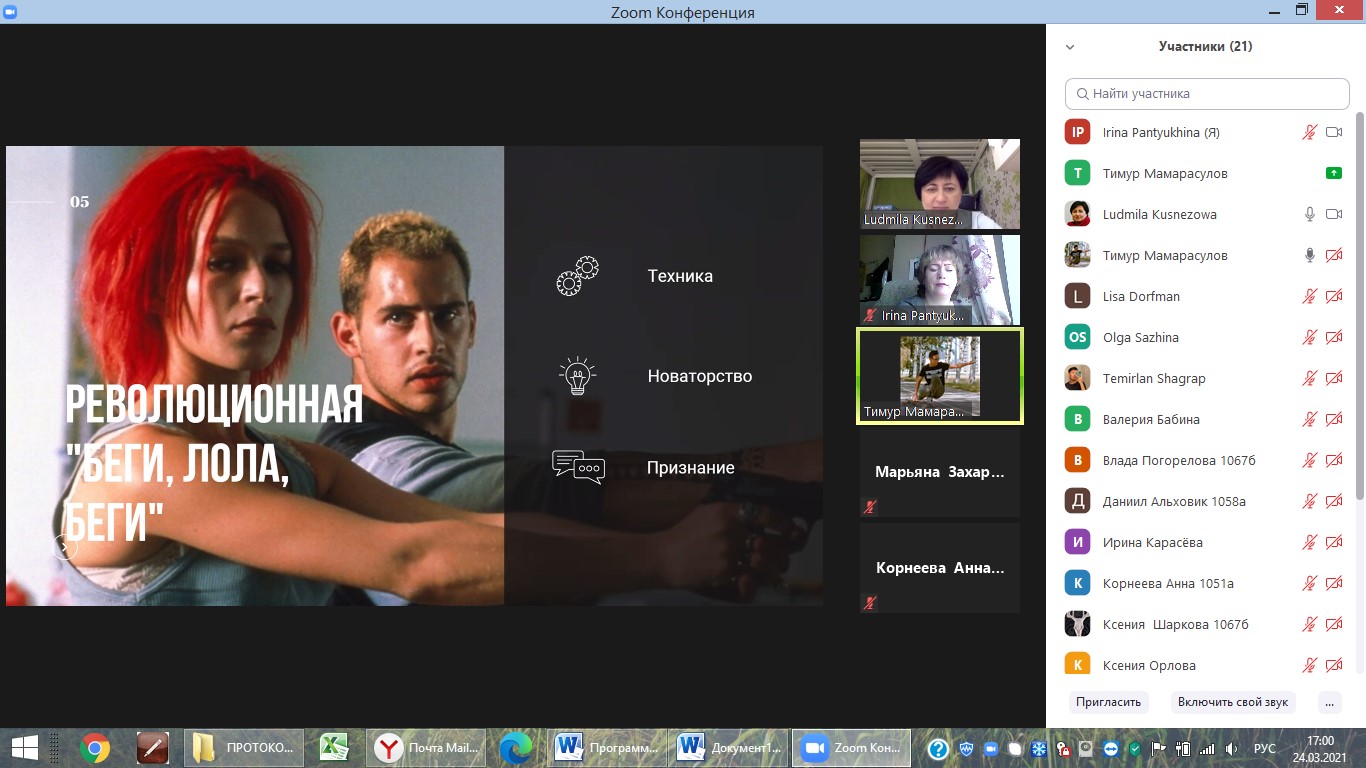
Task: Open Yandex browser Почта Mail on the taskbar
Action: pos(427,747)
